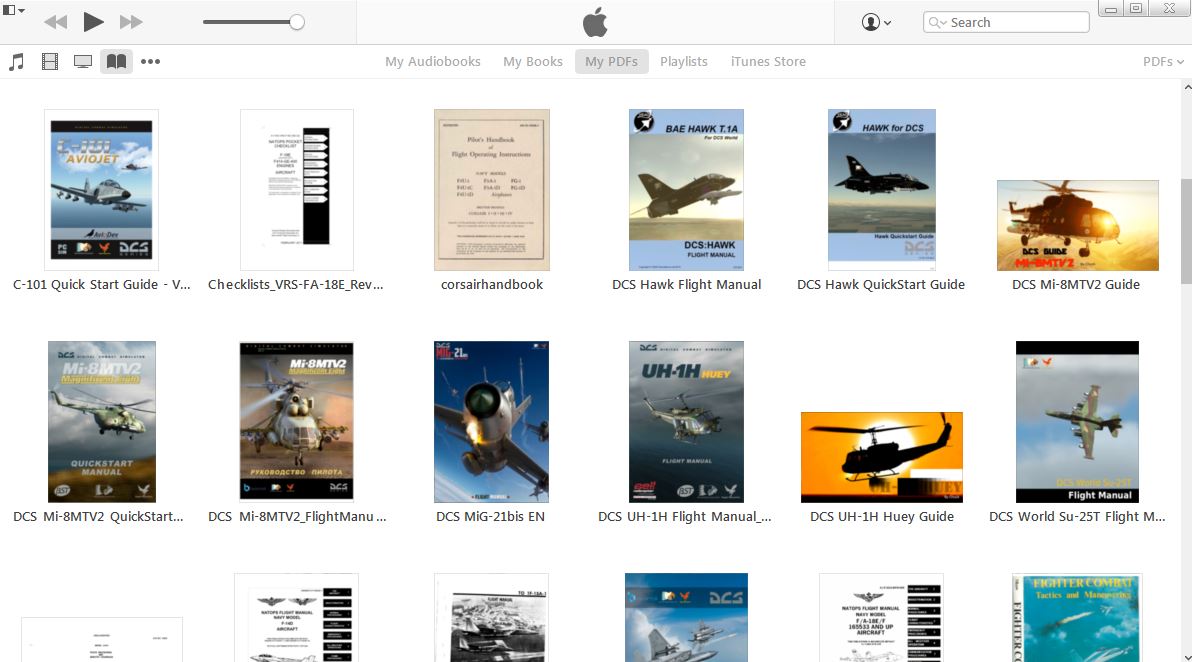Expand the PDFs view options dropdown
The width and height of the screenshot is (1192, 662).
pos(1163,62)
